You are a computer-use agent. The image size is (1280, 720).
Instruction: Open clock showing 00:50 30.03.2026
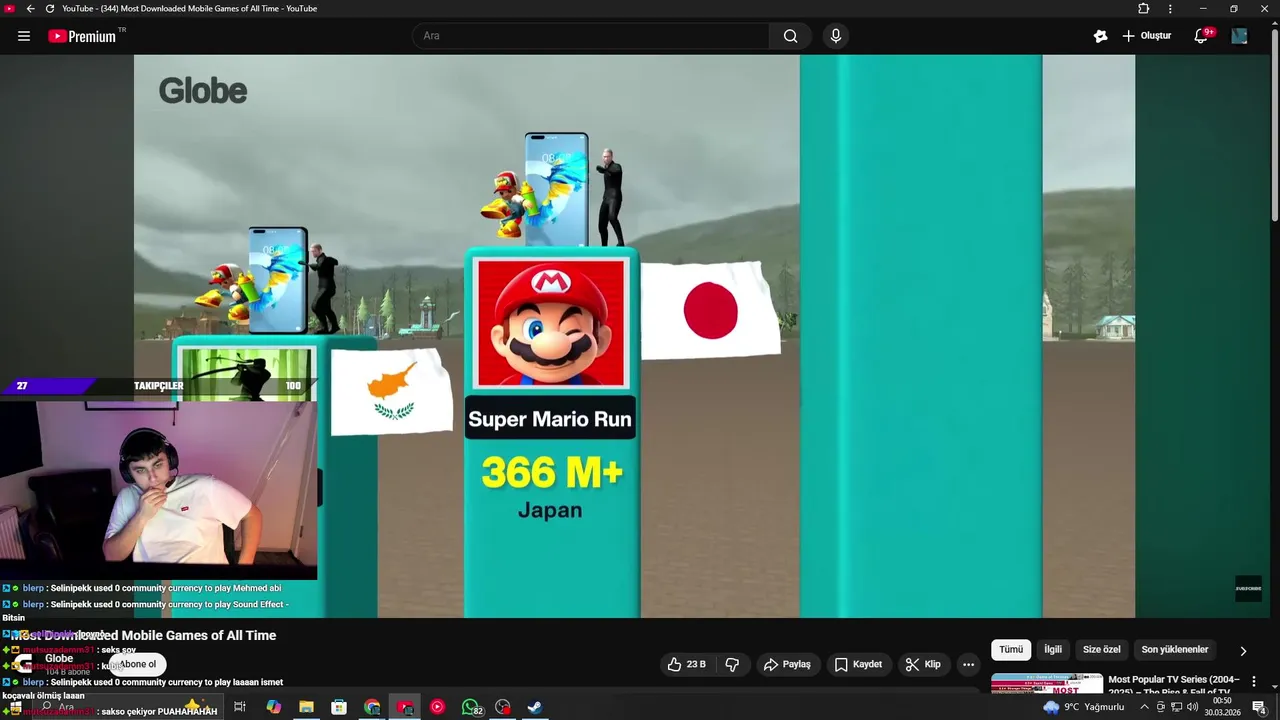tap(1222, 707)
